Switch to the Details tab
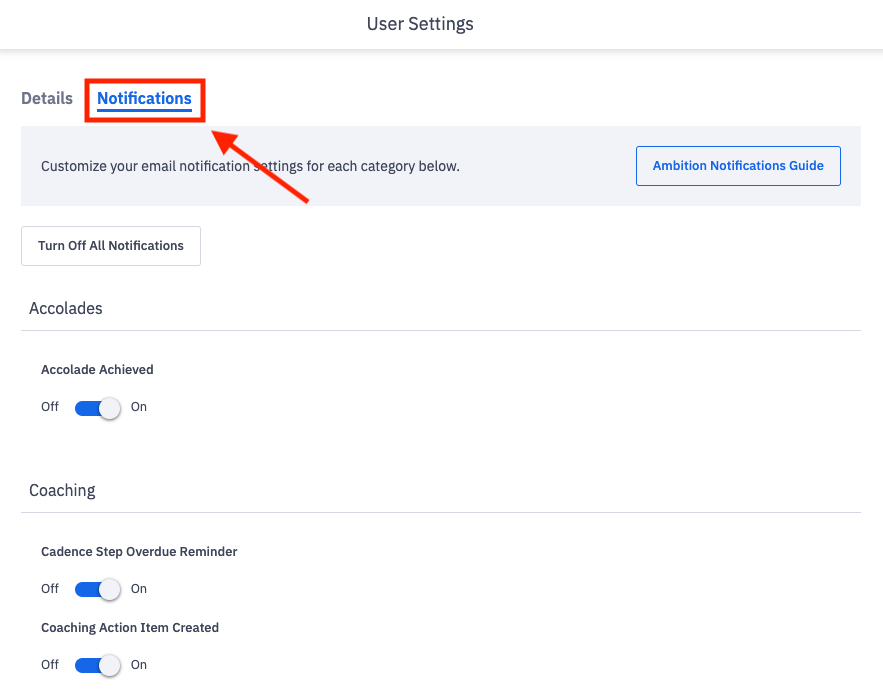Image resolution: width=883 pixels, height=693 pixels. pos(47,98)
